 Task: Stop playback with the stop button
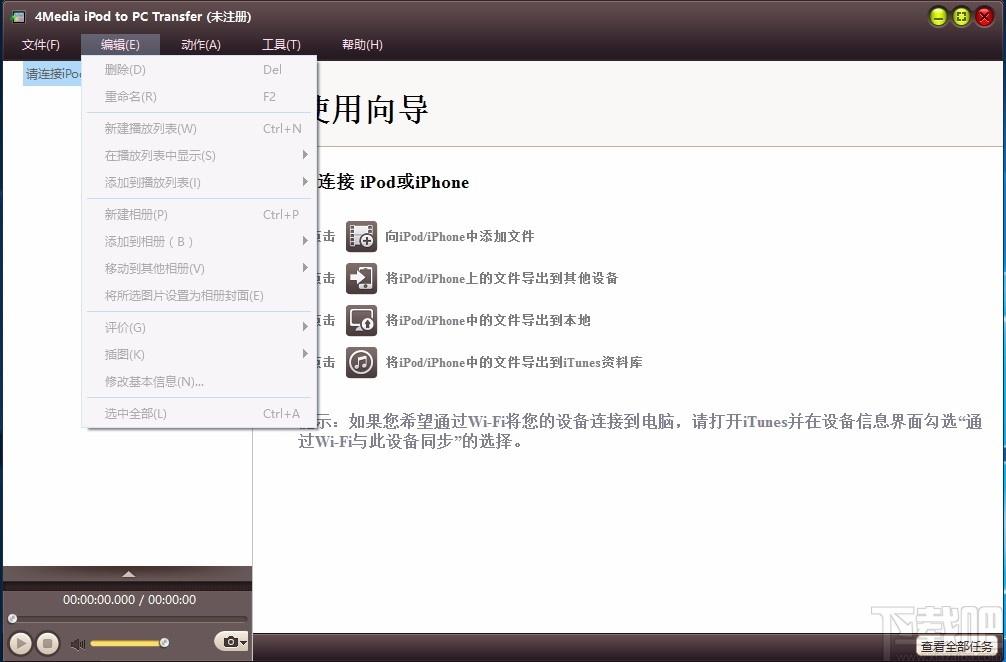47,643
